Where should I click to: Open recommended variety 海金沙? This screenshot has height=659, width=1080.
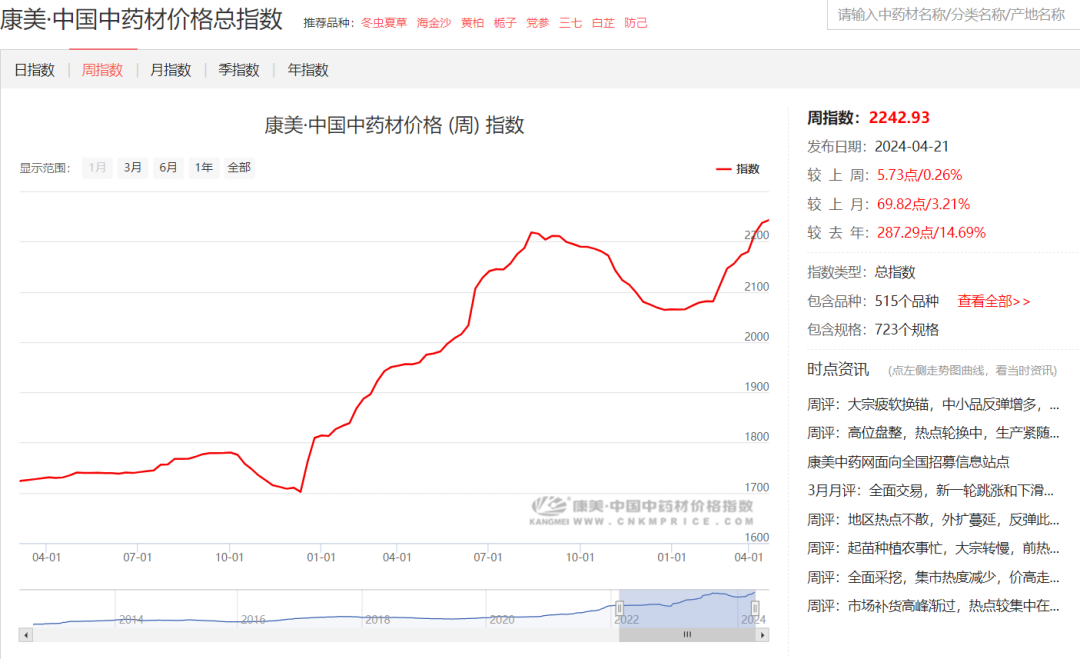tap(433, 23)
